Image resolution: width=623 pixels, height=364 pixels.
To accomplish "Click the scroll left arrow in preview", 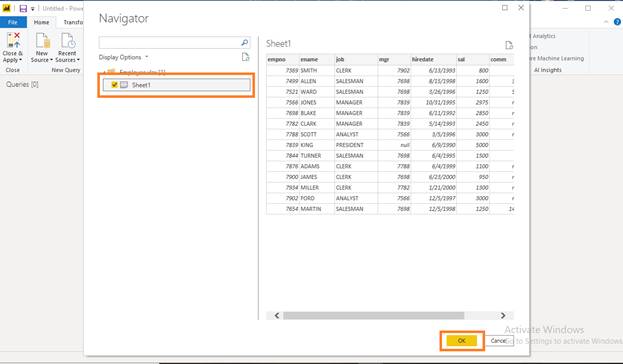I will click(277, 316).
